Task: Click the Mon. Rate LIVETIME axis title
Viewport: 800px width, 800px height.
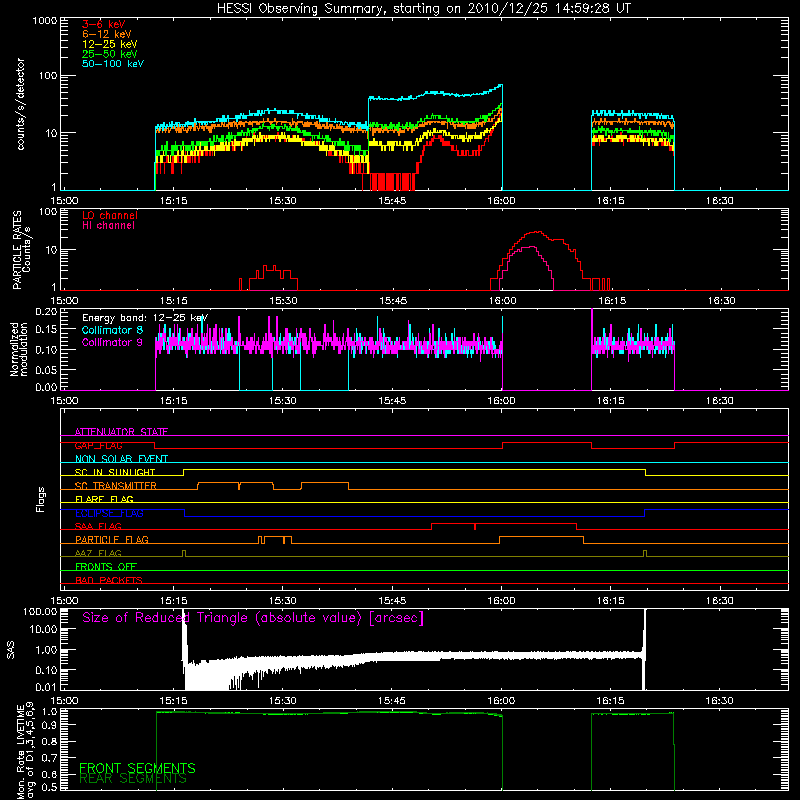Action: (26, 750)
